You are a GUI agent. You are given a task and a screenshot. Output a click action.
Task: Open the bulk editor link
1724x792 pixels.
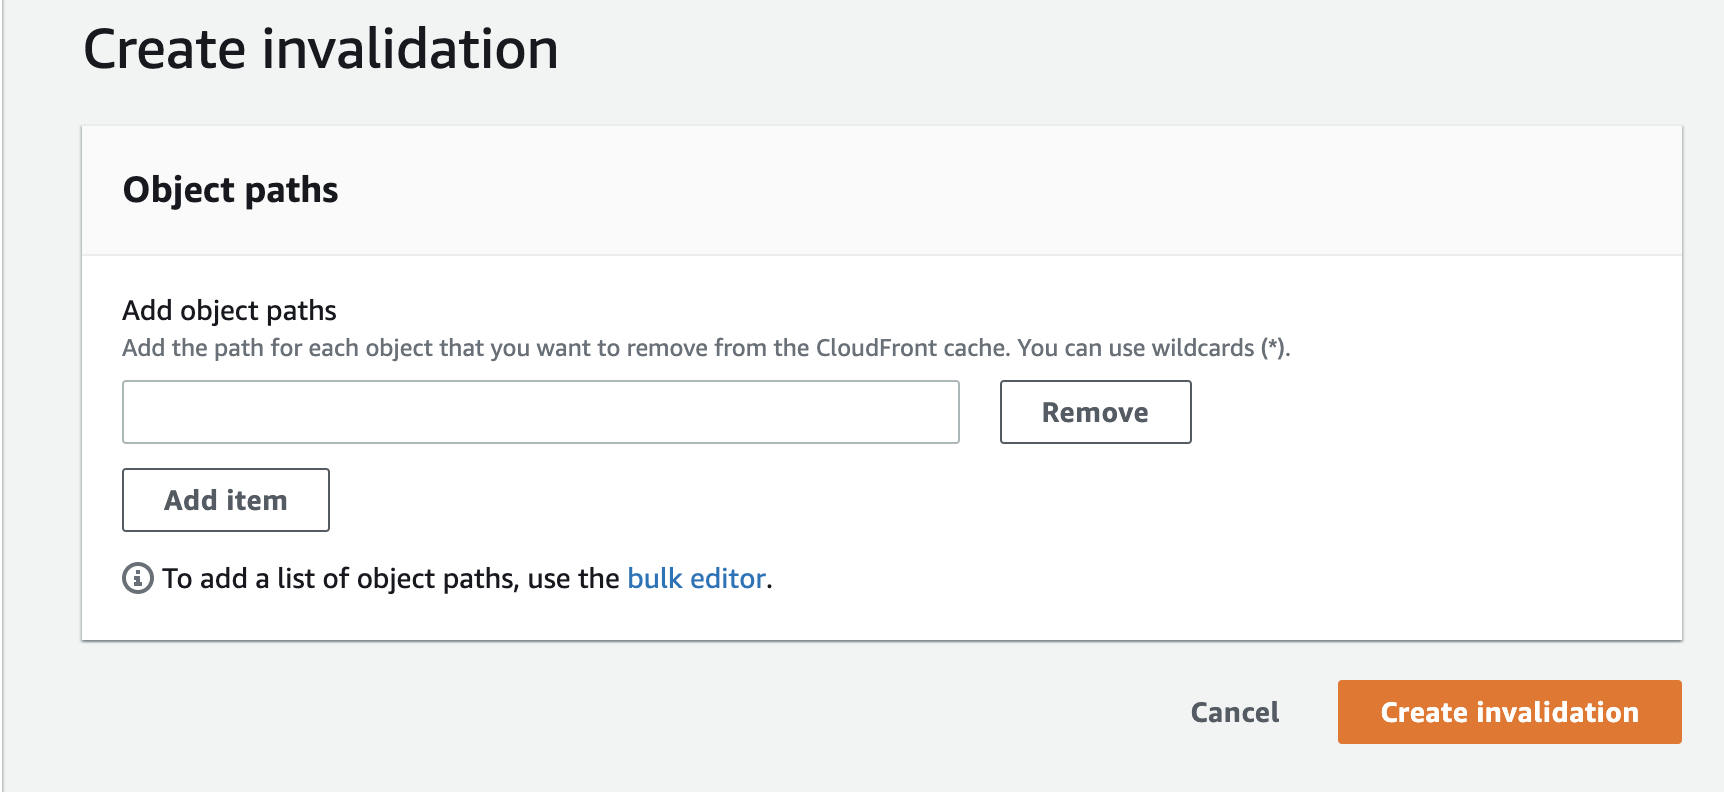click(696, 579)
